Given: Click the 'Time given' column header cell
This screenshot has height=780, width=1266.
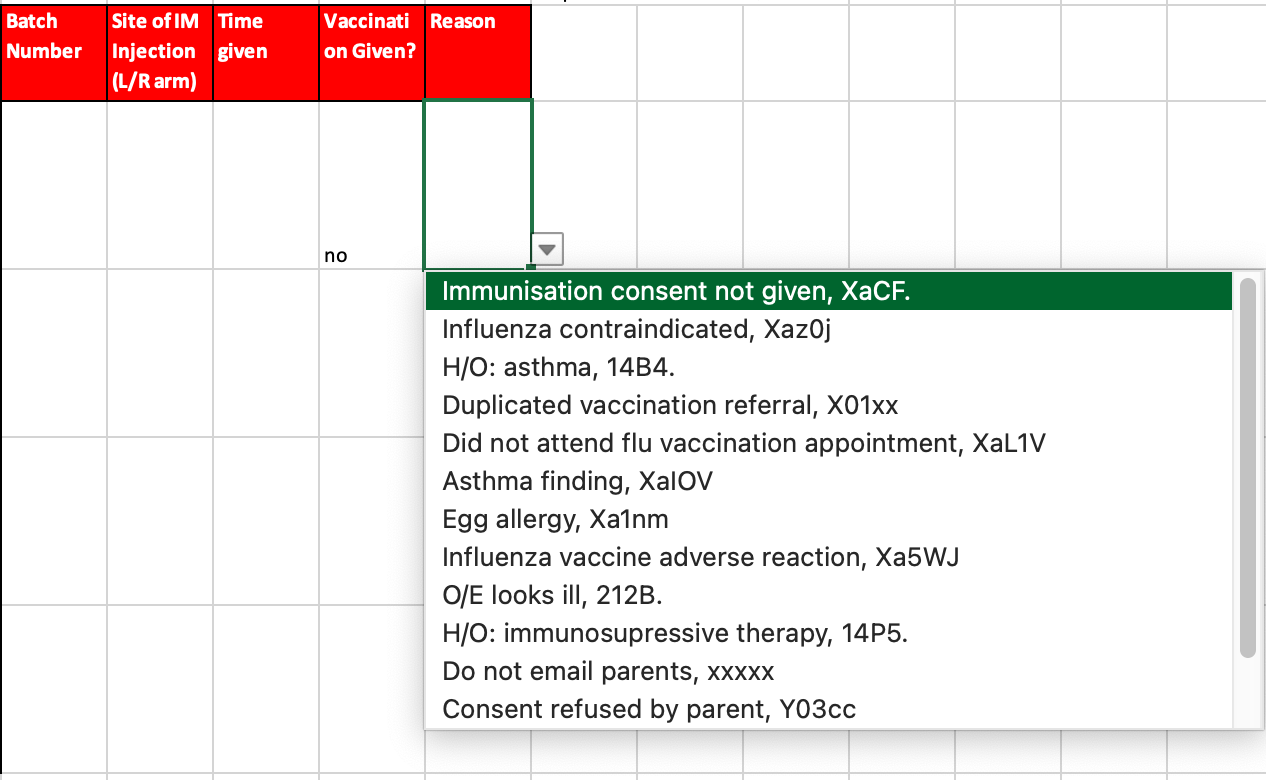Looking at the screenshot, I should [x=266, y=52].
